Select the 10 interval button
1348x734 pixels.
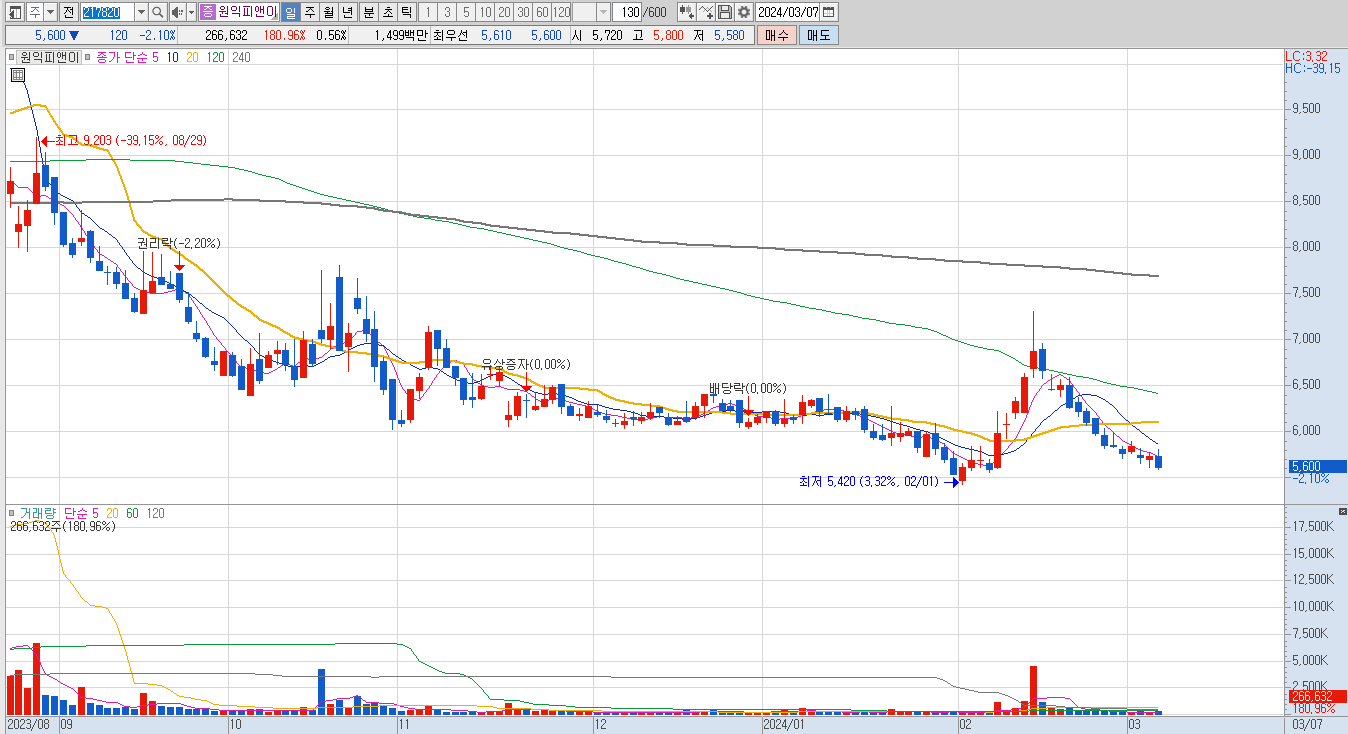point(485,12)
